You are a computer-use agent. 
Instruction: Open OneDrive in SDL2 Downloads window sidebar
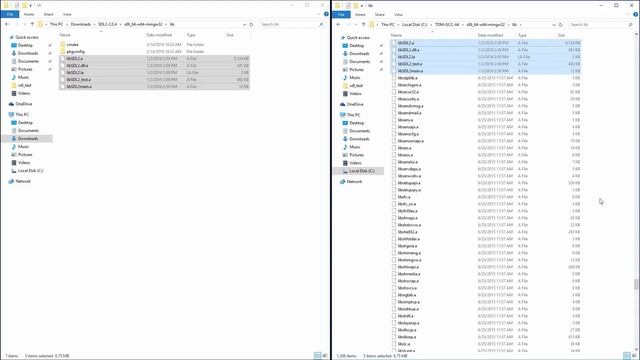click(20, 104)
